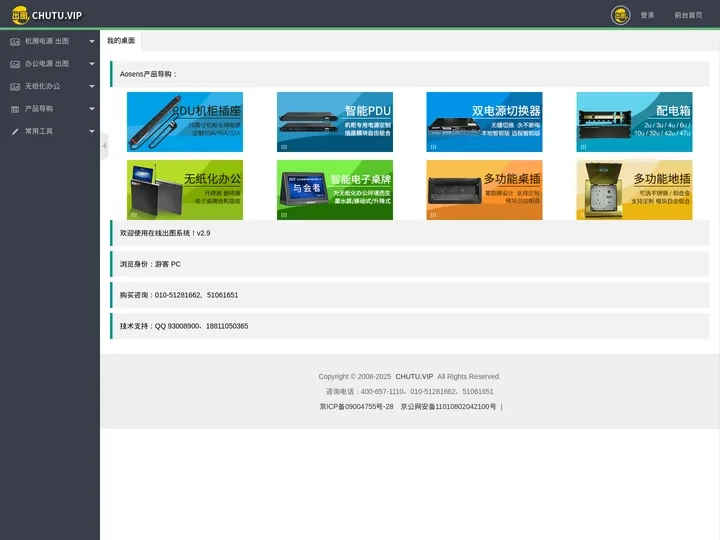The width and height of the screenshot is (720, 540).
Task: Open the 多功能桌插 product banner
Action: 484,190
